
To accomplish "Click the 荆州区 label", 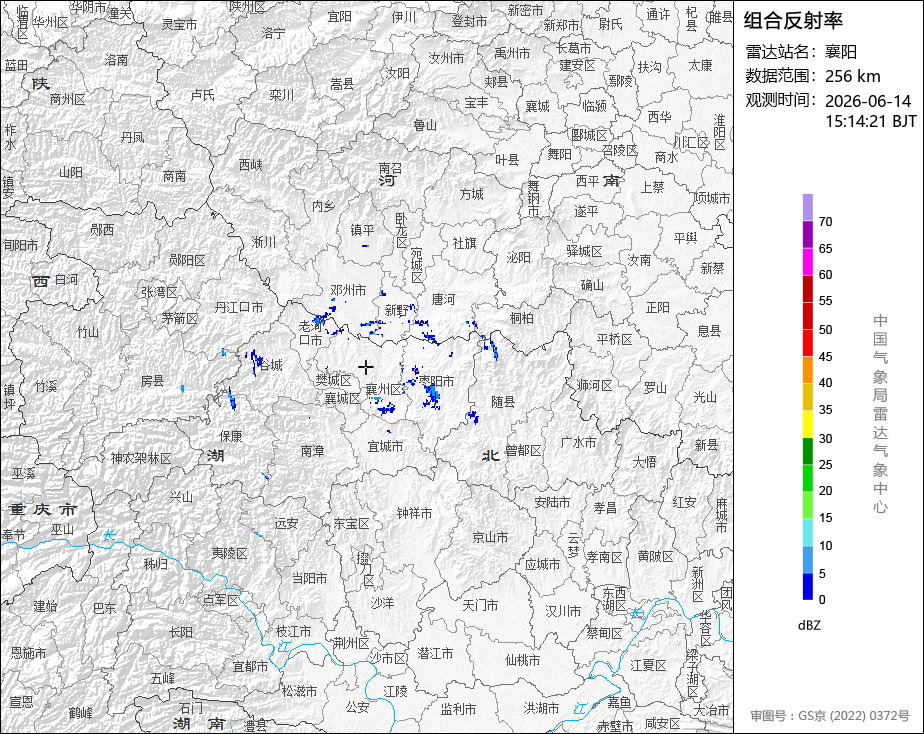I will point(351,643).
